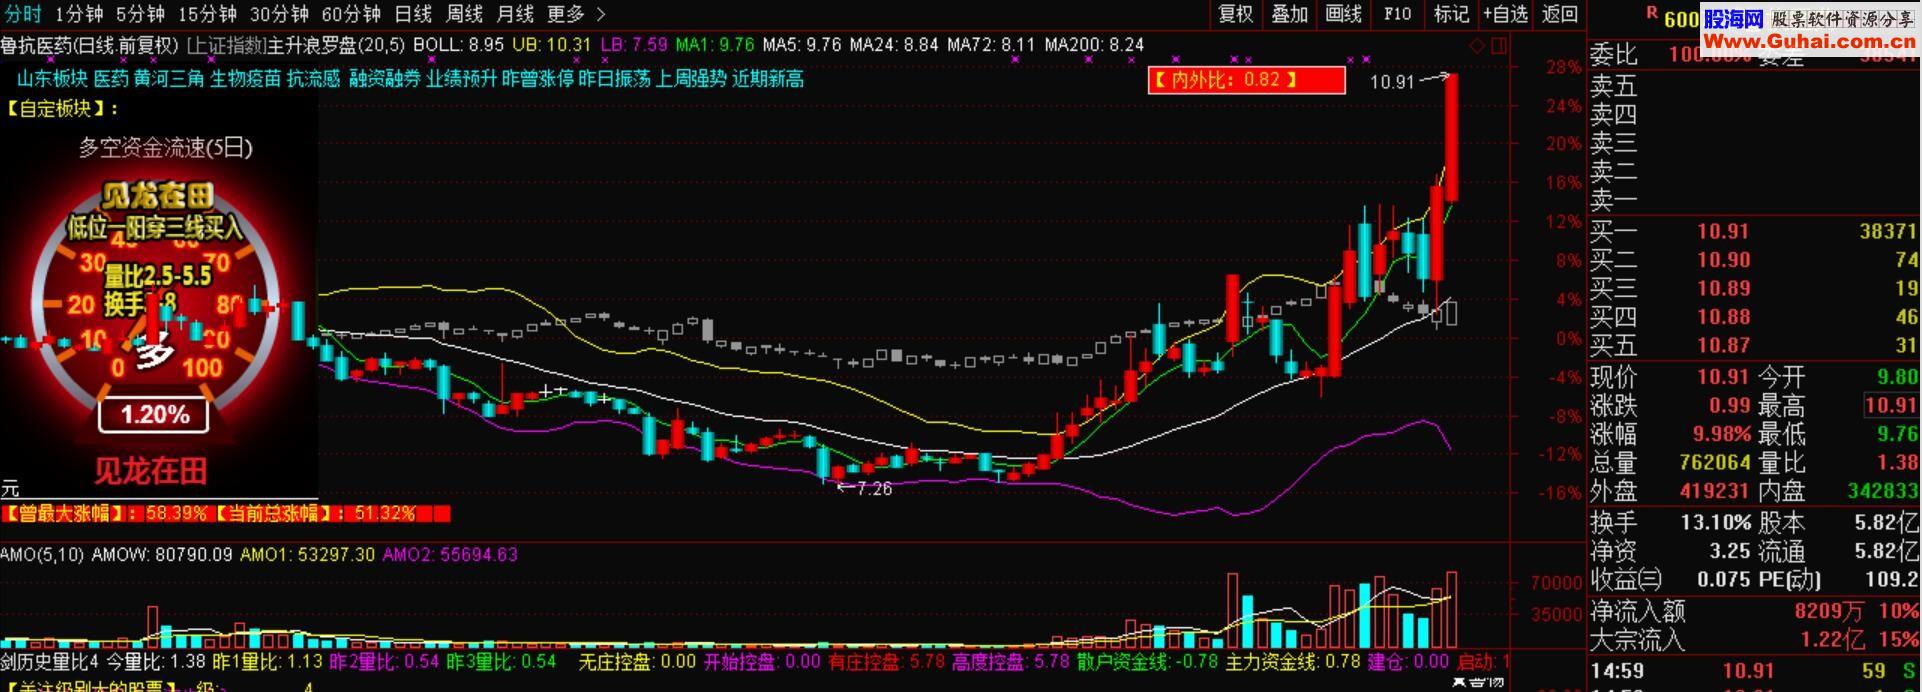Click the 标记 mark button
The width and height of the screenshot is (1922, 692).
click(1451, 14)
